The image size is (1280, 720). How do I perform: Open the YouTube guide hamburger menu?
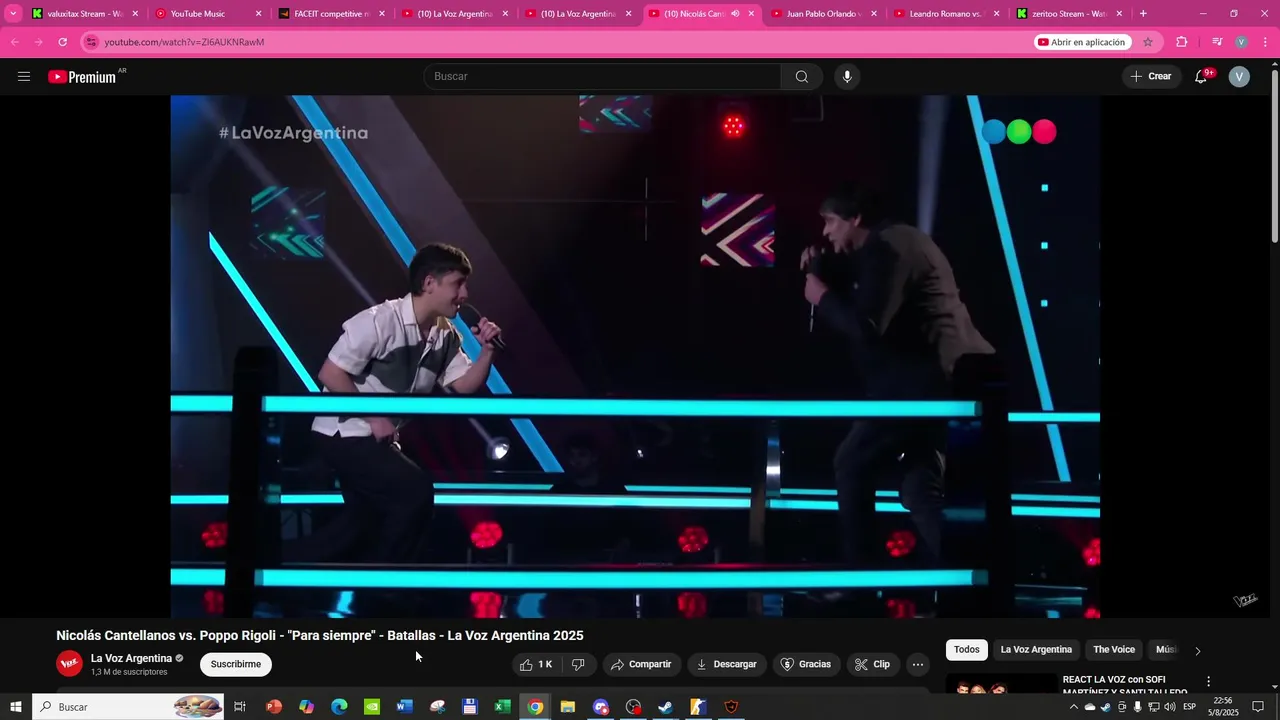click(24, 77)
